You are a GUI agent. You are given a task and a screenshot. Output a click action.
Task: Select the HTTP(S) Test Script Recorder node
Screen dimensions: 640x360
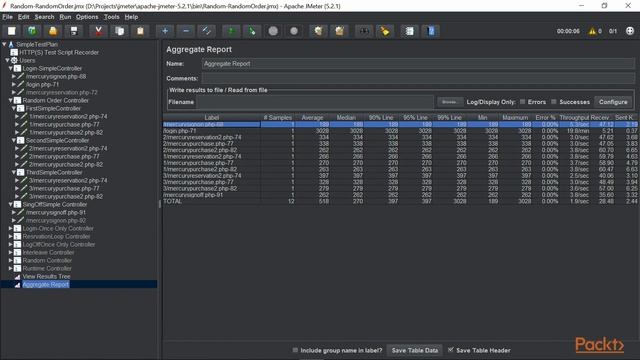tap(59, 52)
